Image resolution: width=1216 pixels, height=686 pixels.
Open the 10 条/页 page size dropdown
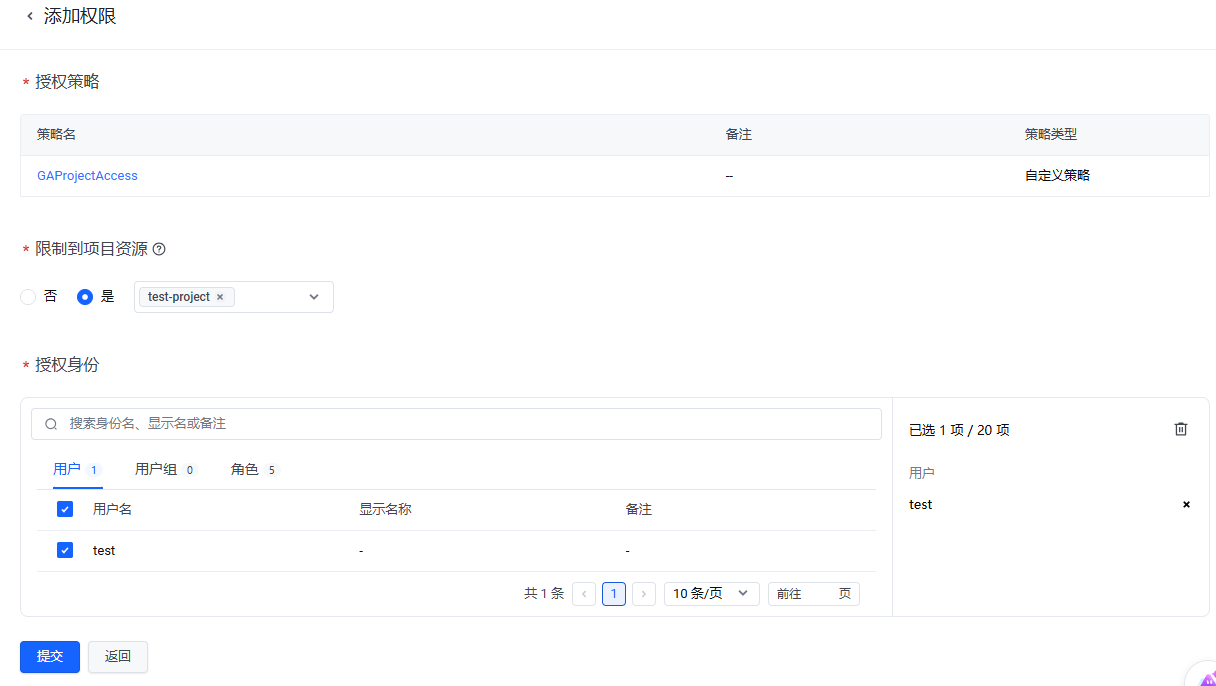[711, 594]
